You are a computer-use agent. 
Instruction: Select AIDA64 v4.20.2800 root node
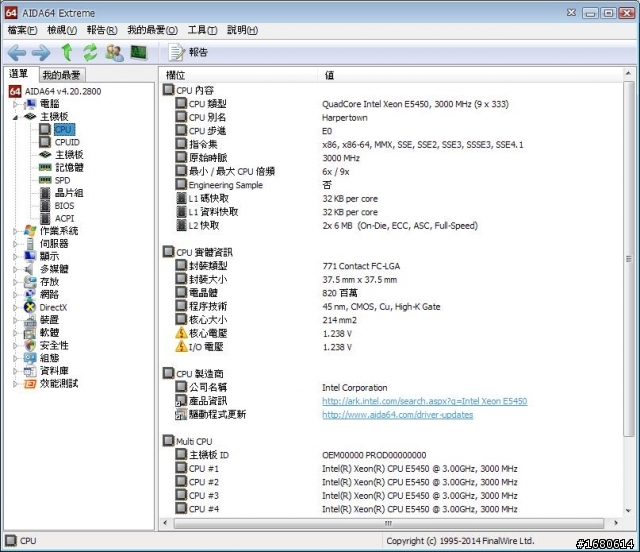pos(63,91)
